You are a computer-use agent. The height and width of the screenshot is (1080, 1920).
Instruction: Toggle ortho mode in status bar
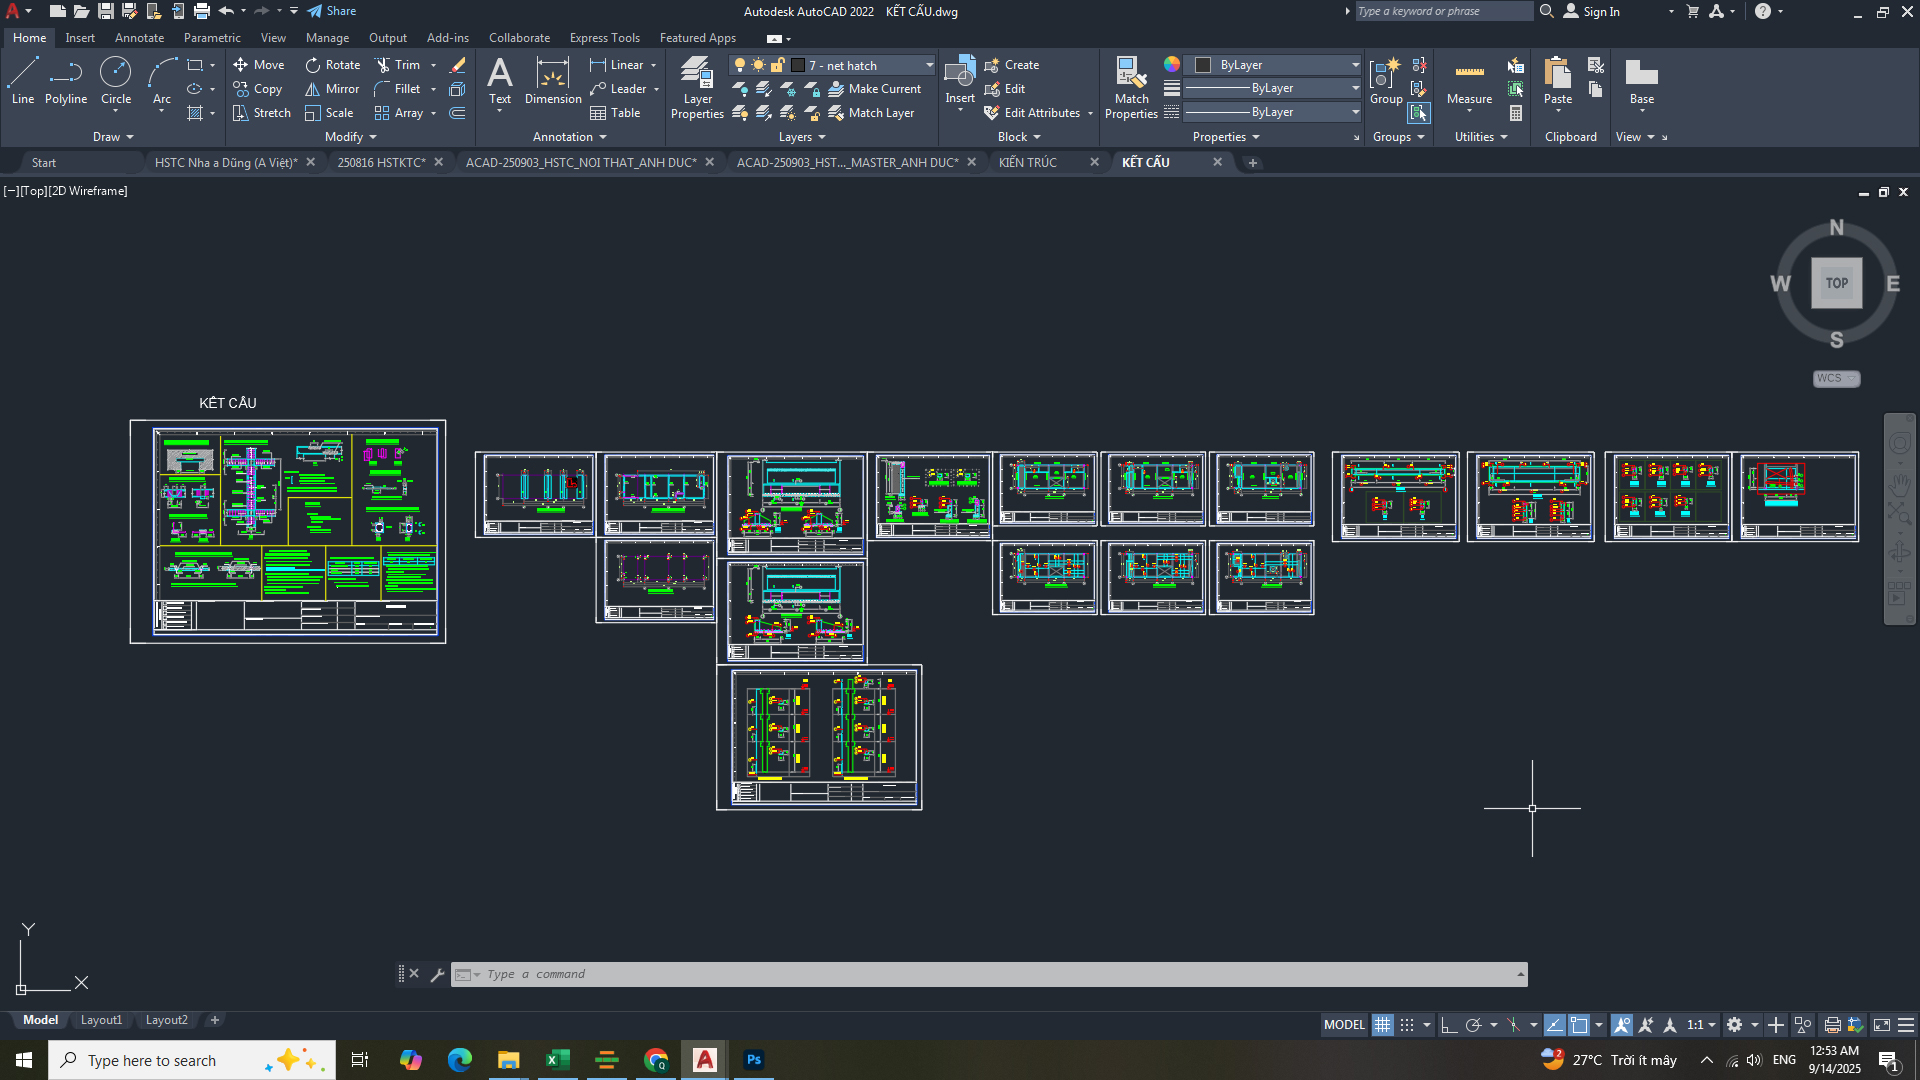[x=1449, y=1025]
